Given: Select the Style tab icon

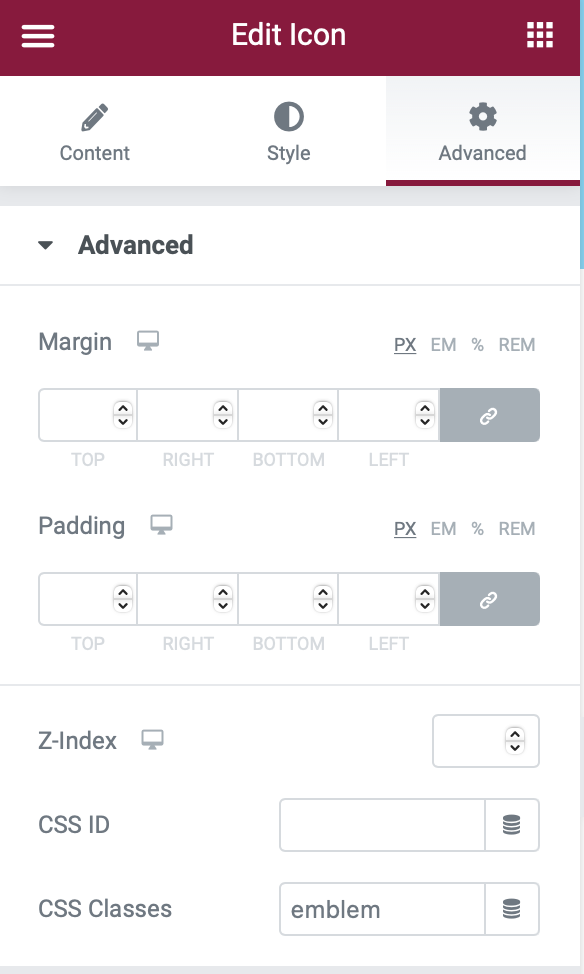Looking at the screenshot, I should (289, 117).
